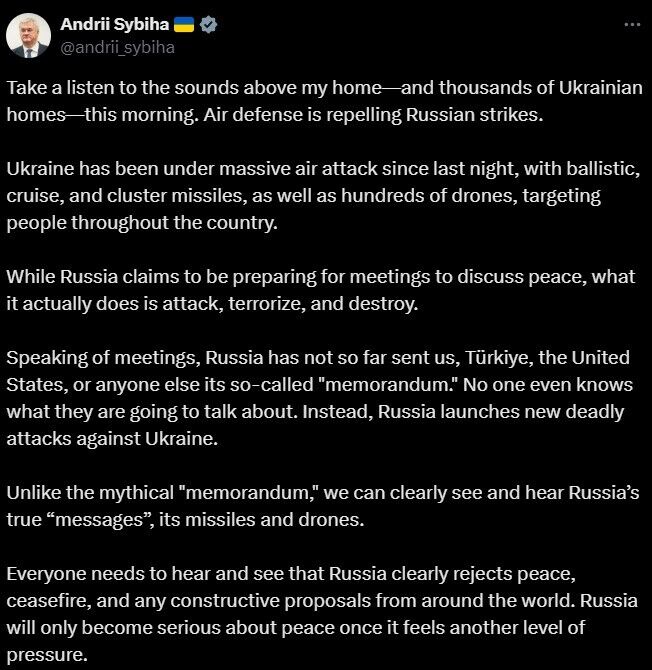The height and width of the screenshot is (670, 652).
Task: Click the word 'mythical' in the post
Action: click(133, 493)
